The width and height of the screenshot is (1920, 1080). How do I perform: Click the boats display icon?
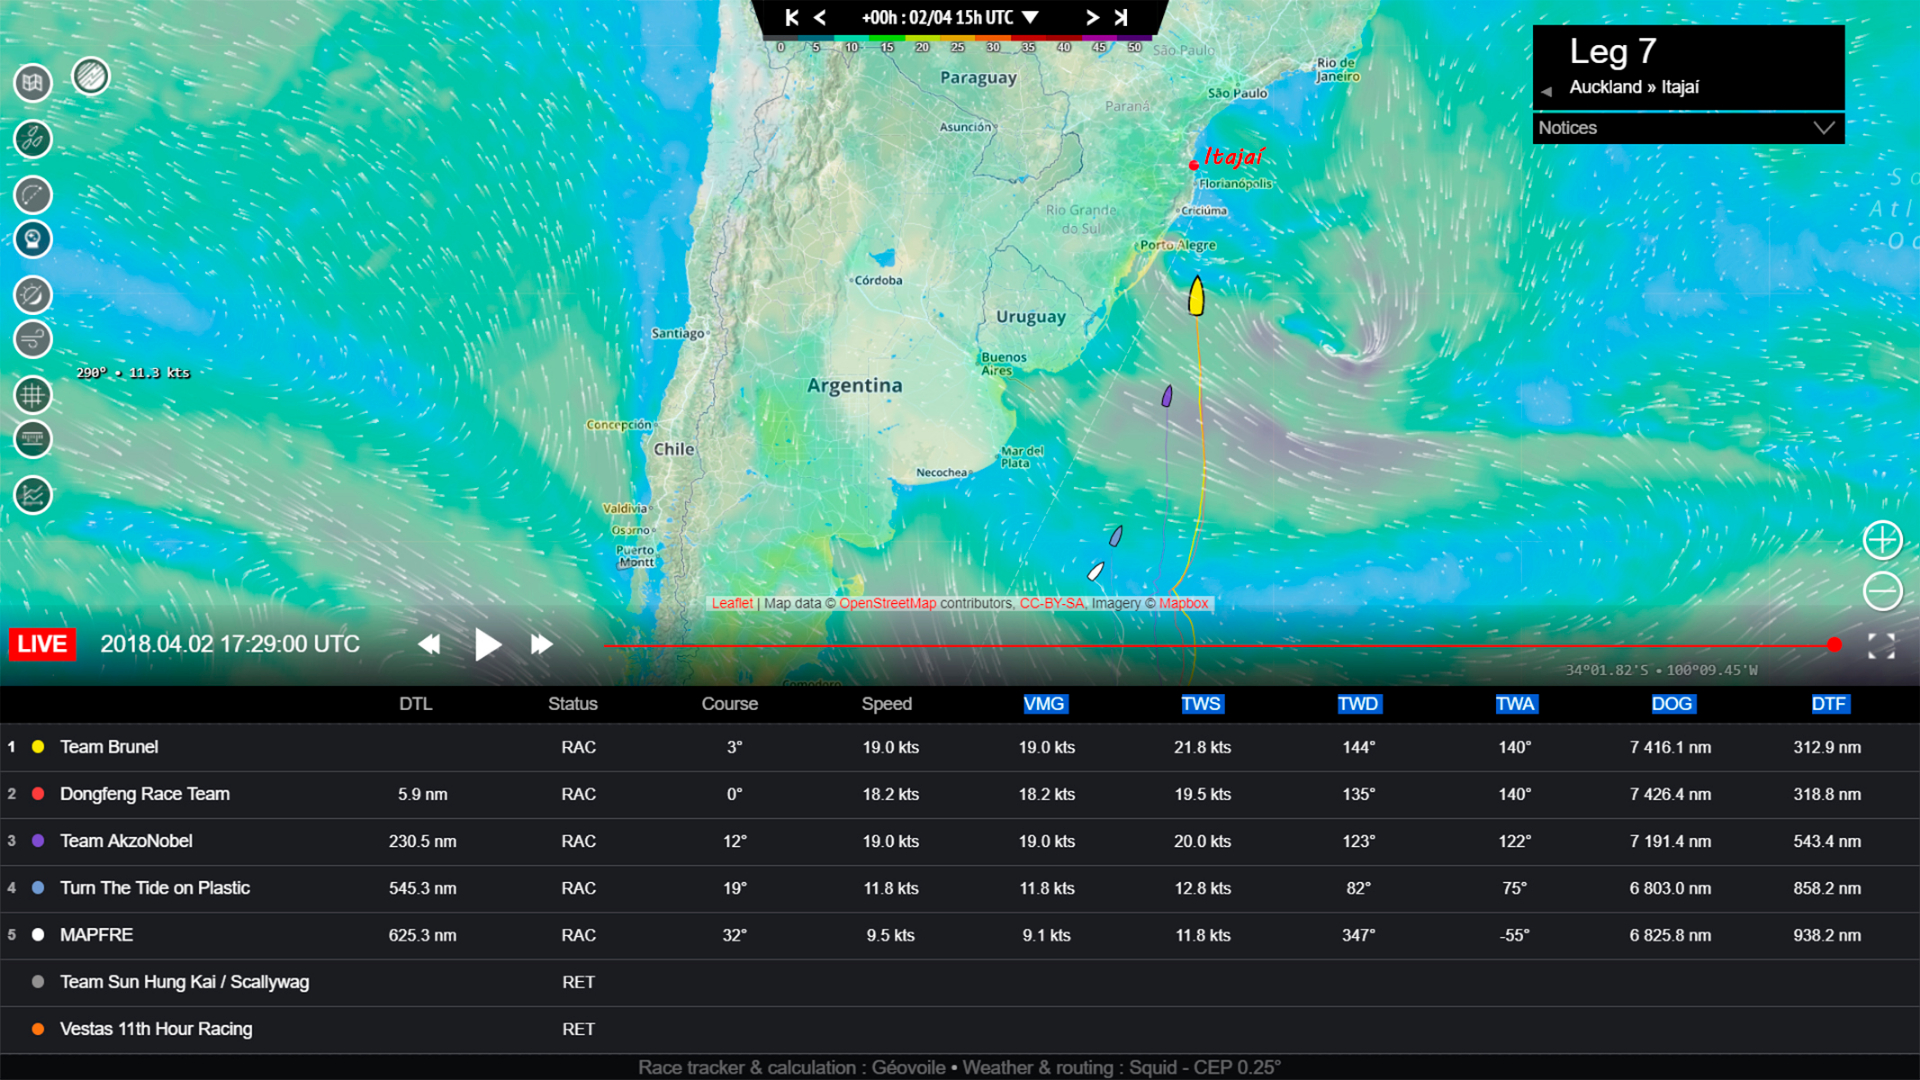click(x=32, y=139)
